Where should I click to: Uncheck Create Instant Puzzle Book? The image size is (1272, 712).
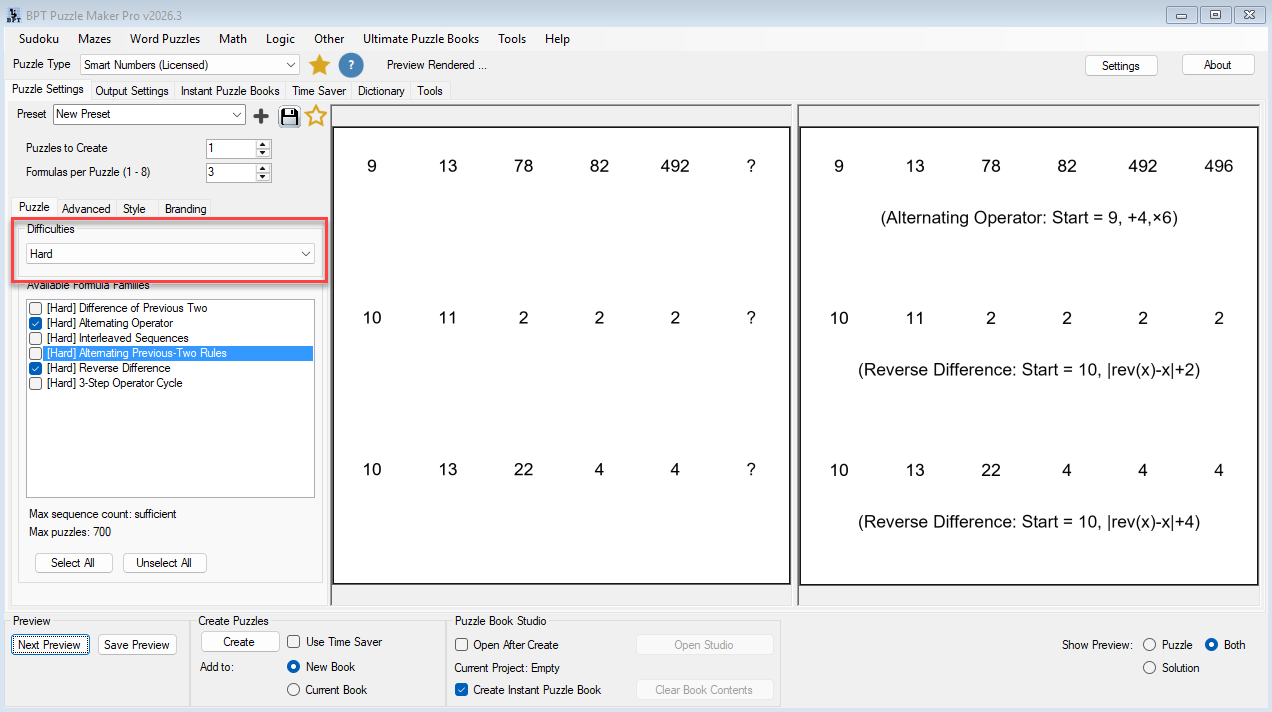coord(462,690)
